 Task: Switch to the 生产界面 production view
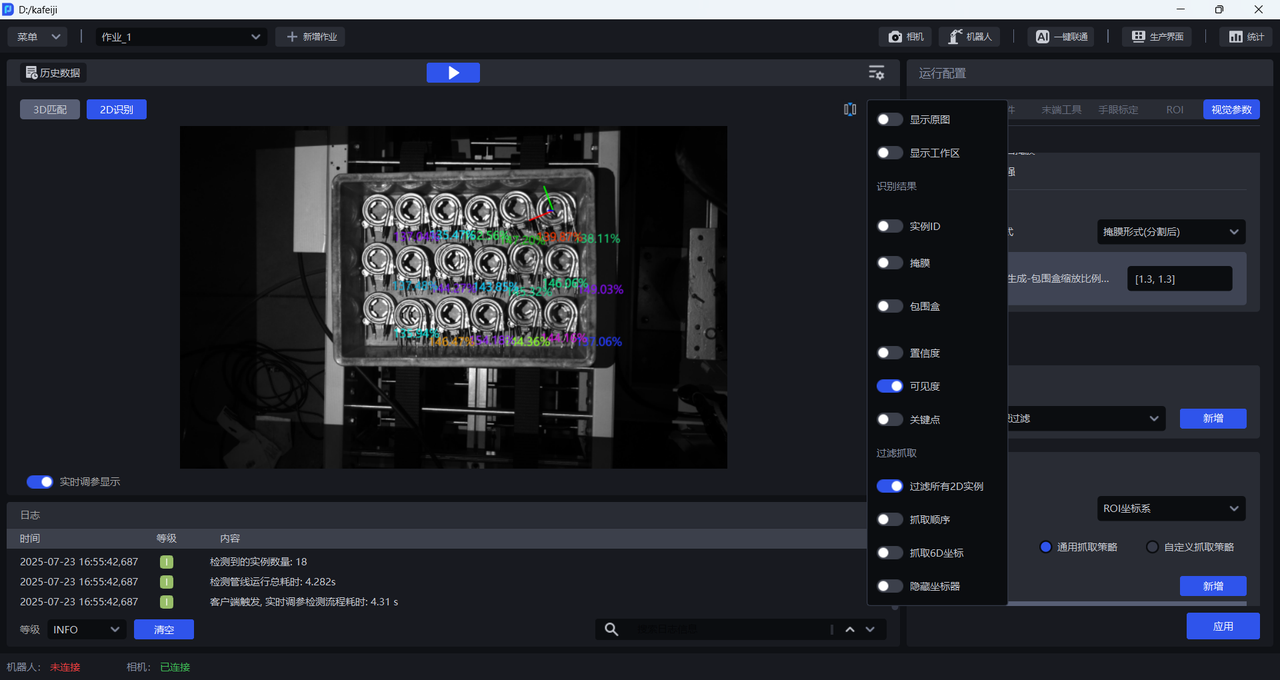[x=1157, y=37]
